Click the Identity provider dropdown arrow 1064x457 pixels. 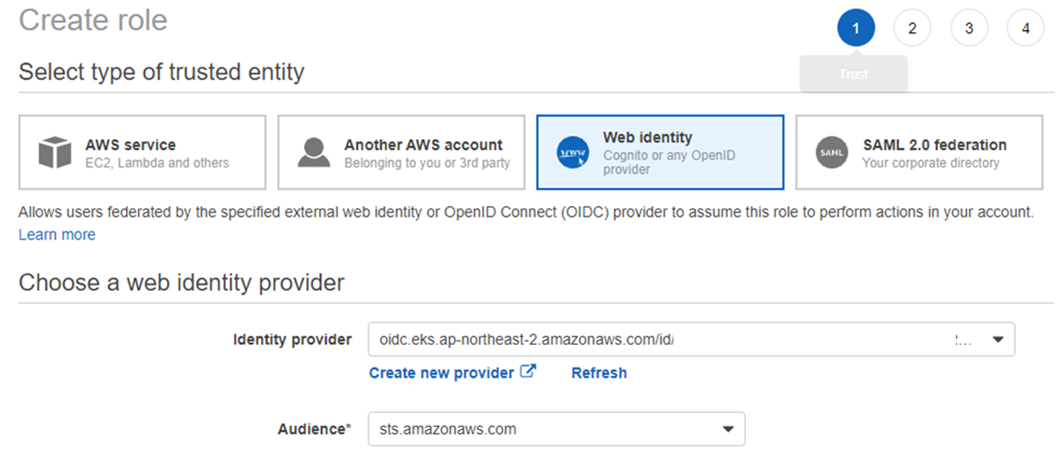(x=998, y=340)
